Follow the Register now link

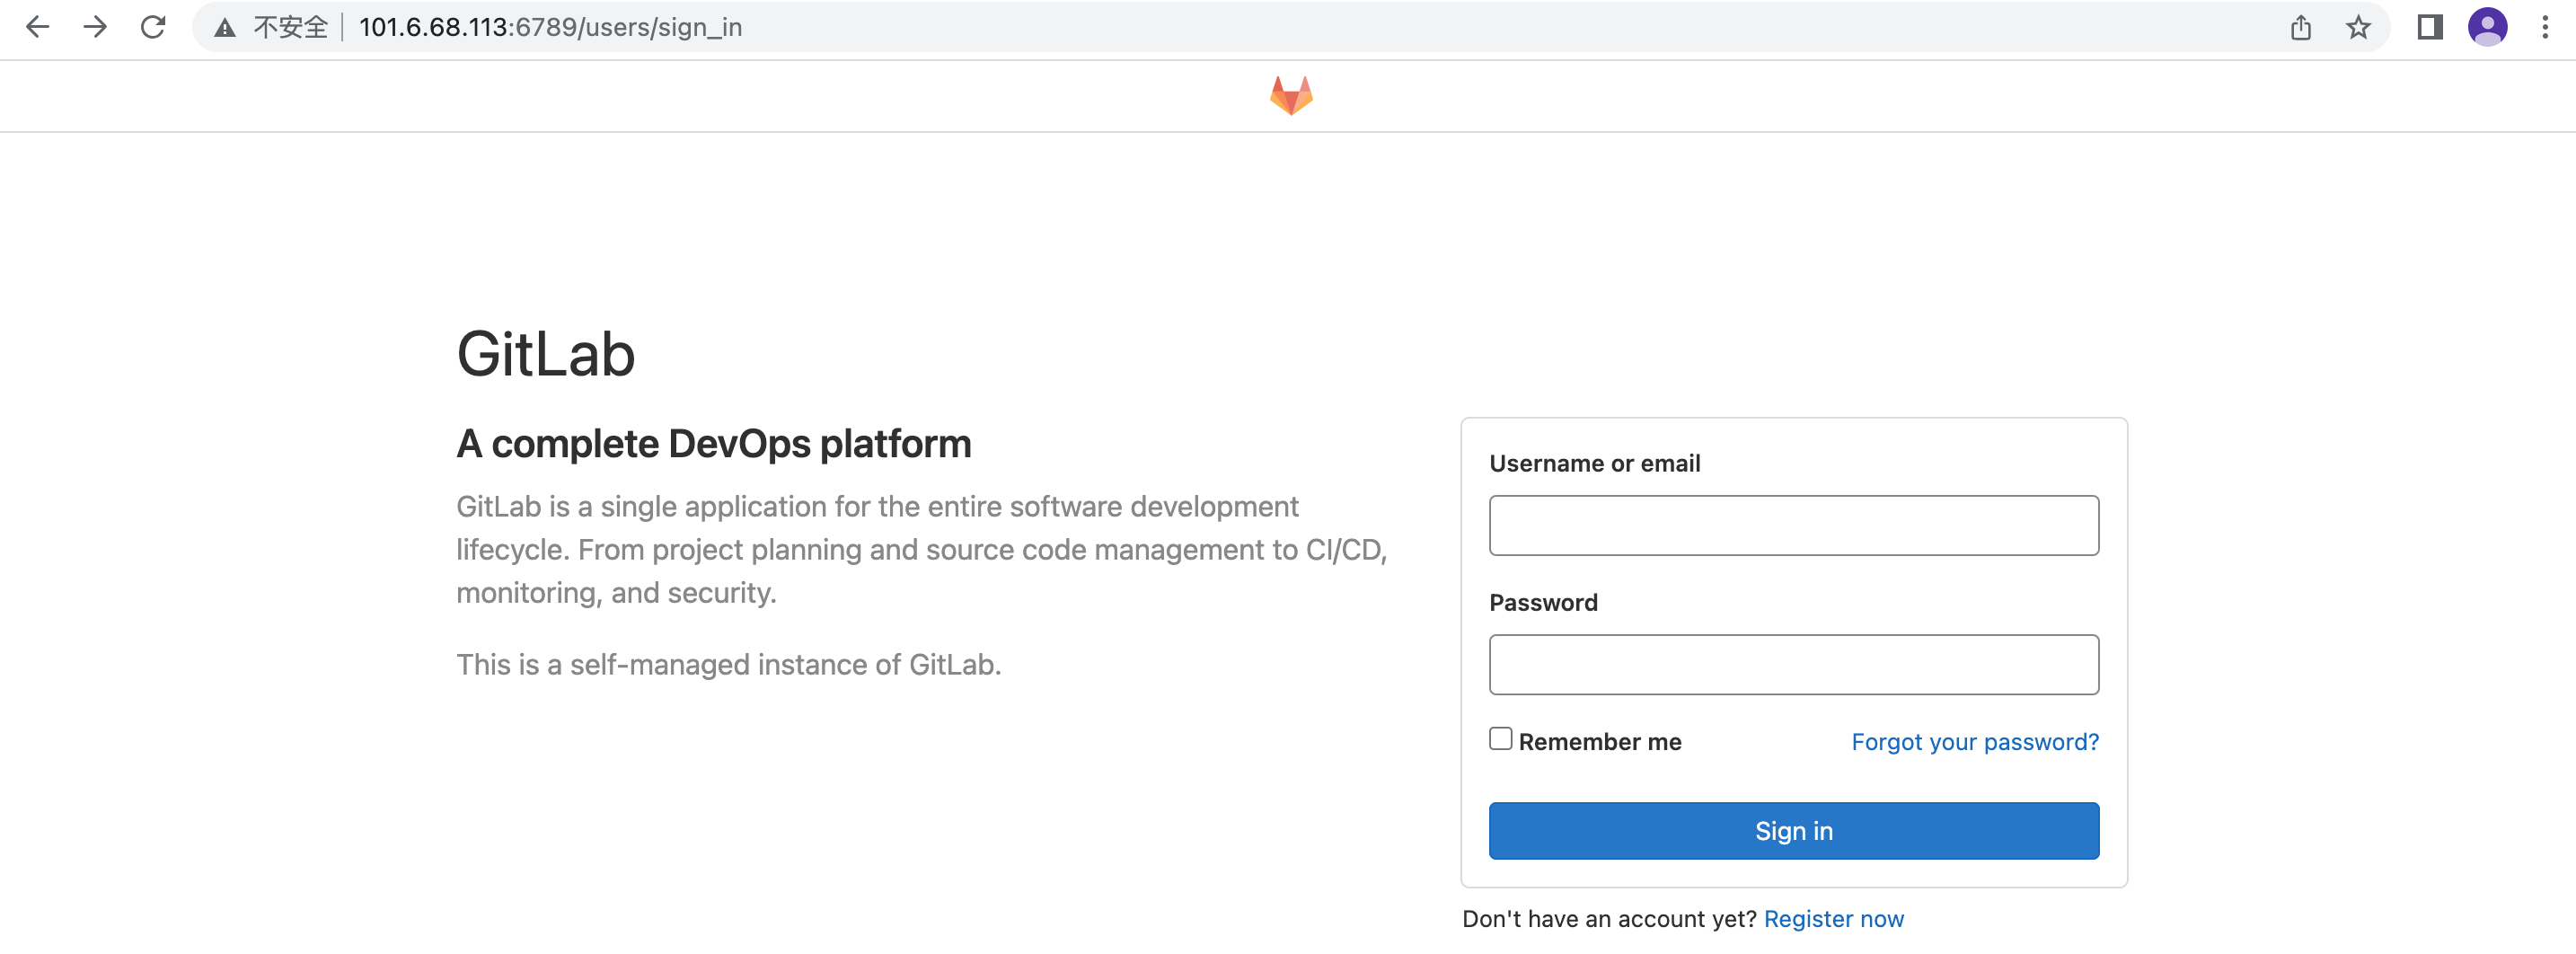click(1833, 919)
